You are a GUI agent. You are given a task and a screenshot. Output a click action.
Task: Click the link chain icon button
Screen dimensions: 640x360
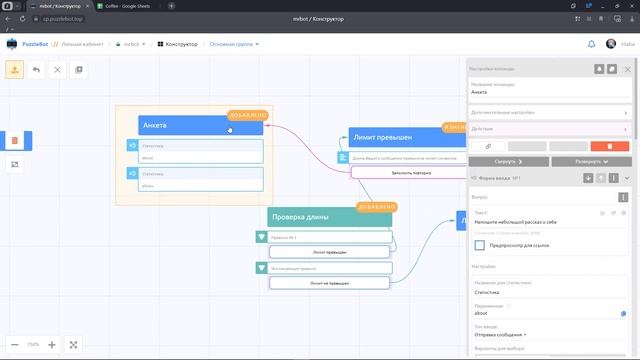[488, 146]
